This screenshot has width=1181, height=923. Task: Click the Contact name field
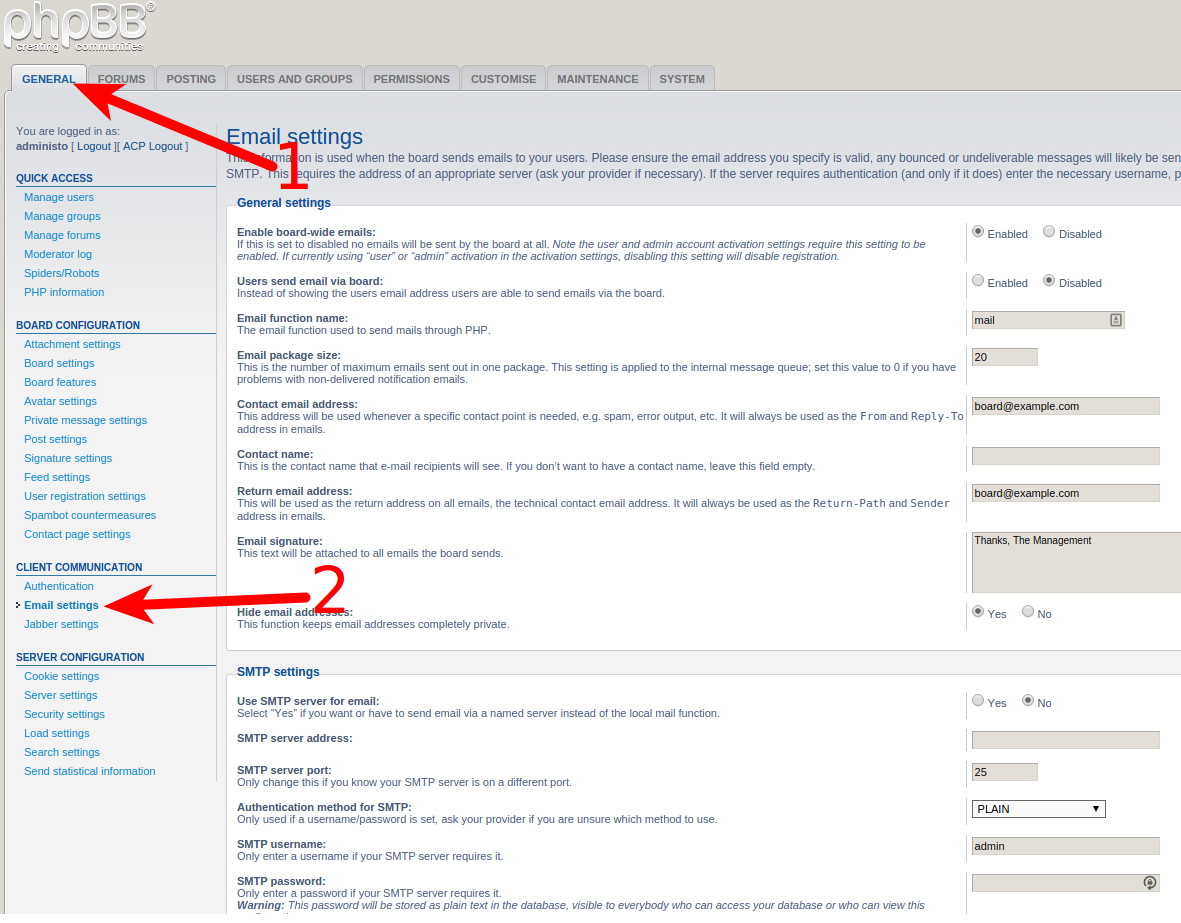click(x=1065, y=456)
